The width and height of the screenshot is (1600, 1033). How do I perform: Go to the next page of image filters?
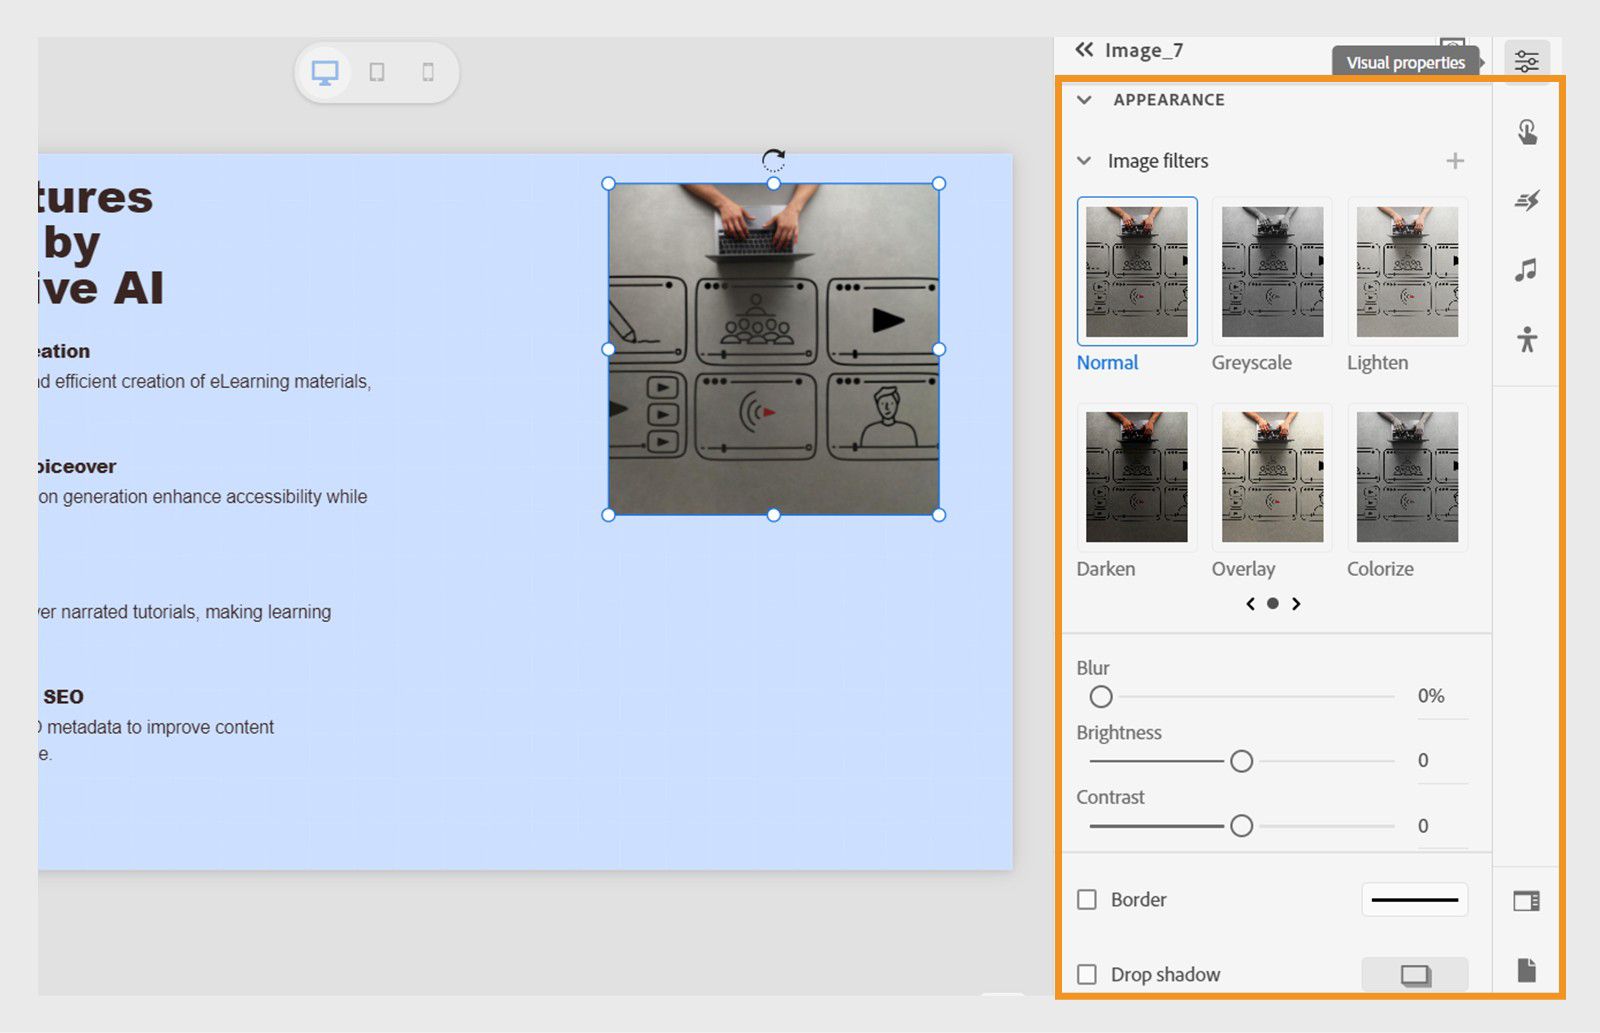click(x=1296, y=603)
